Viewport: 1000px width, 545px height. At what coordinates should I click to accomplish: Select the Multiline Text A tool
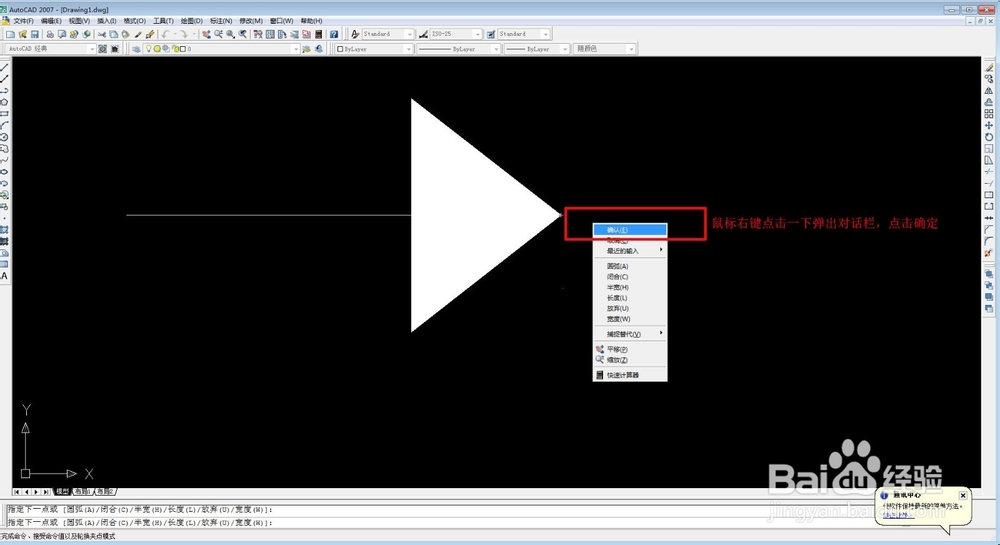point(4,276)
